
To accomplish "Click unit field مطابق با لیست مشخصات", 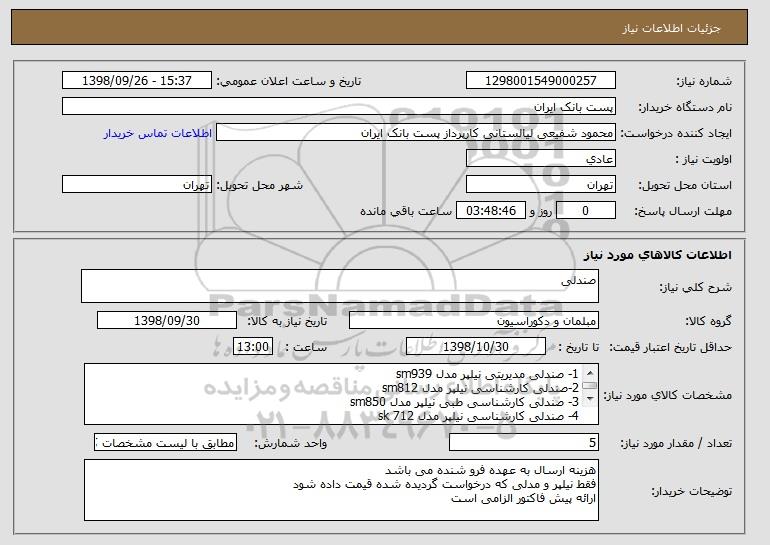I will coord(165,442).
